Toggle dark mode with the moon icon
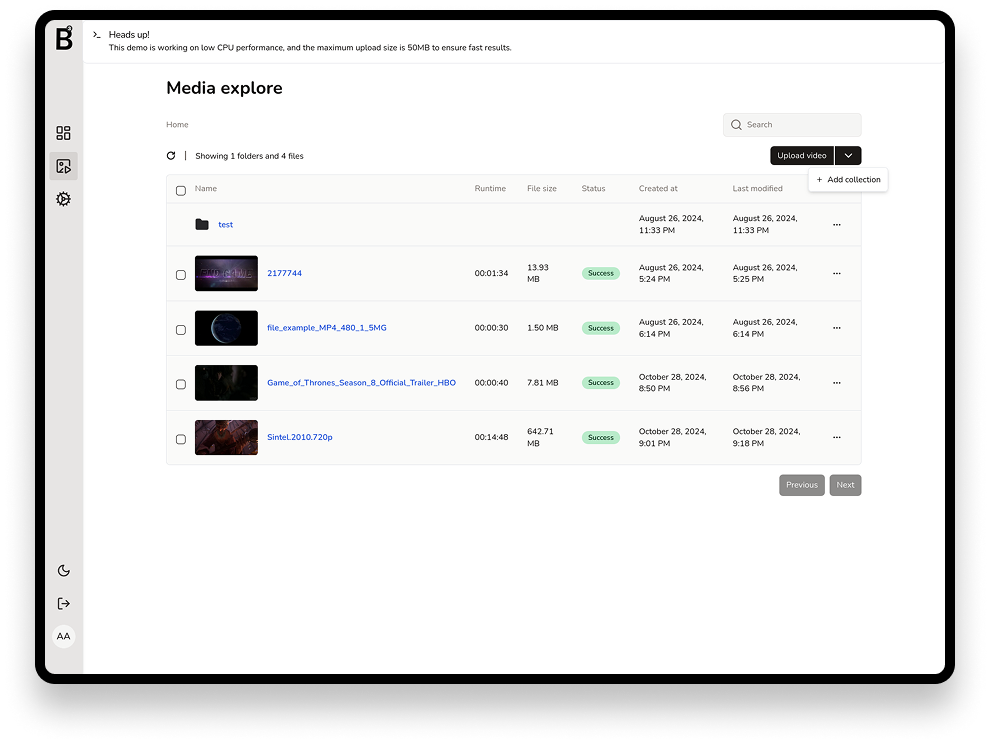Image resolution: width=990 pixels, height=744 pixels. click(x=63, y=570)
